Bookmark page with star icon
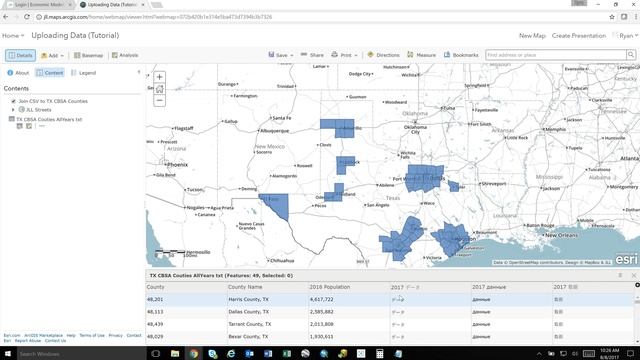The image size is (640, 360). click(612, 17)
